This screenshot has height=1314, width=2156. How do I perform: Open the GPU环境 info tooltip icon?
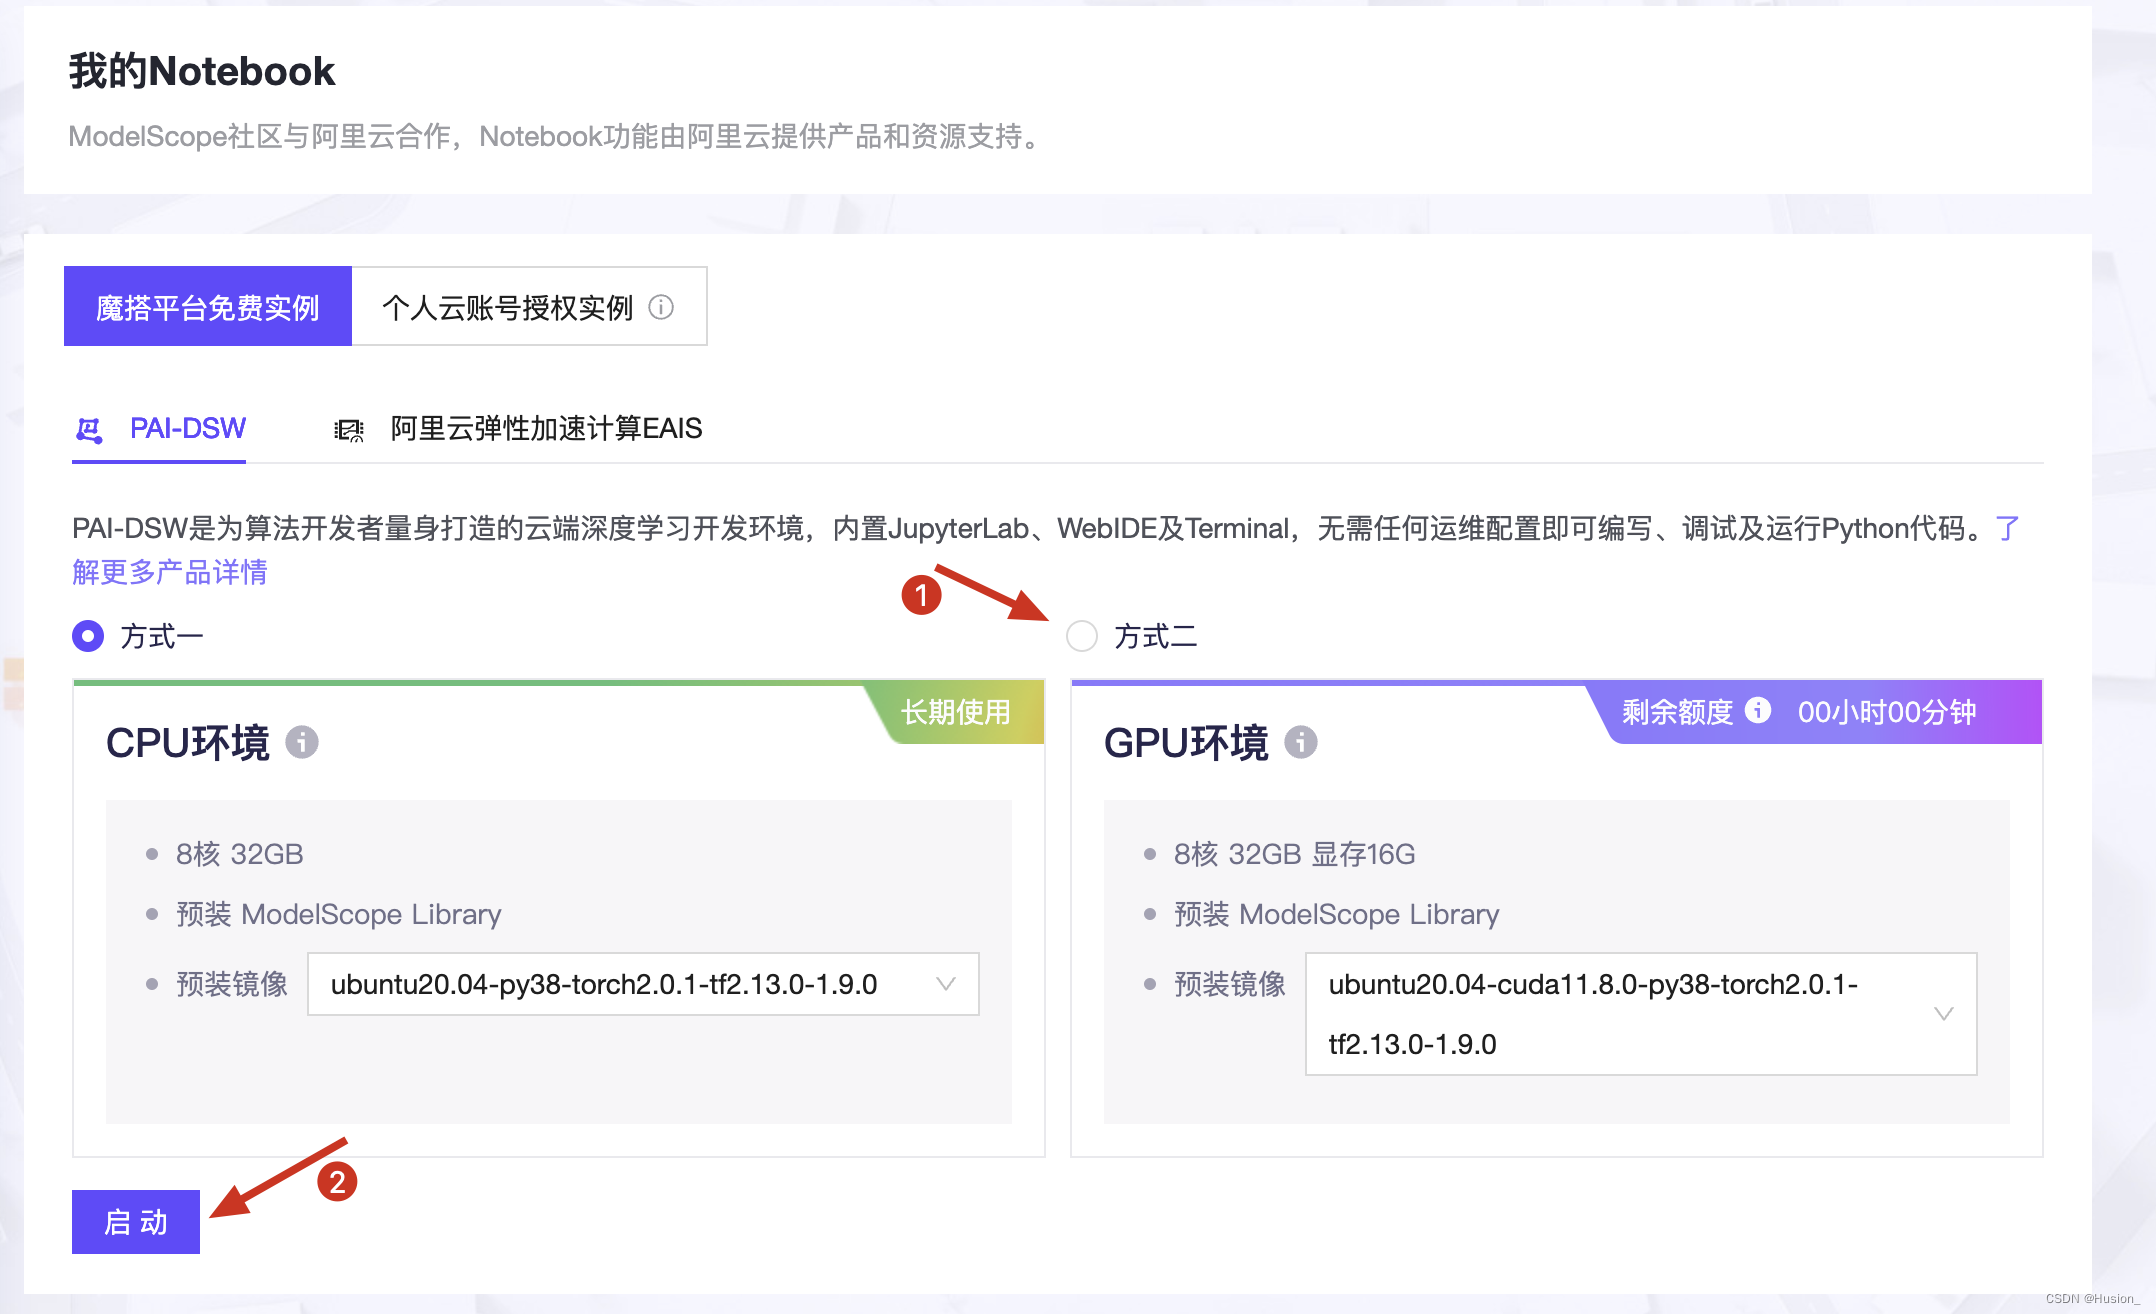point(1301,743)
